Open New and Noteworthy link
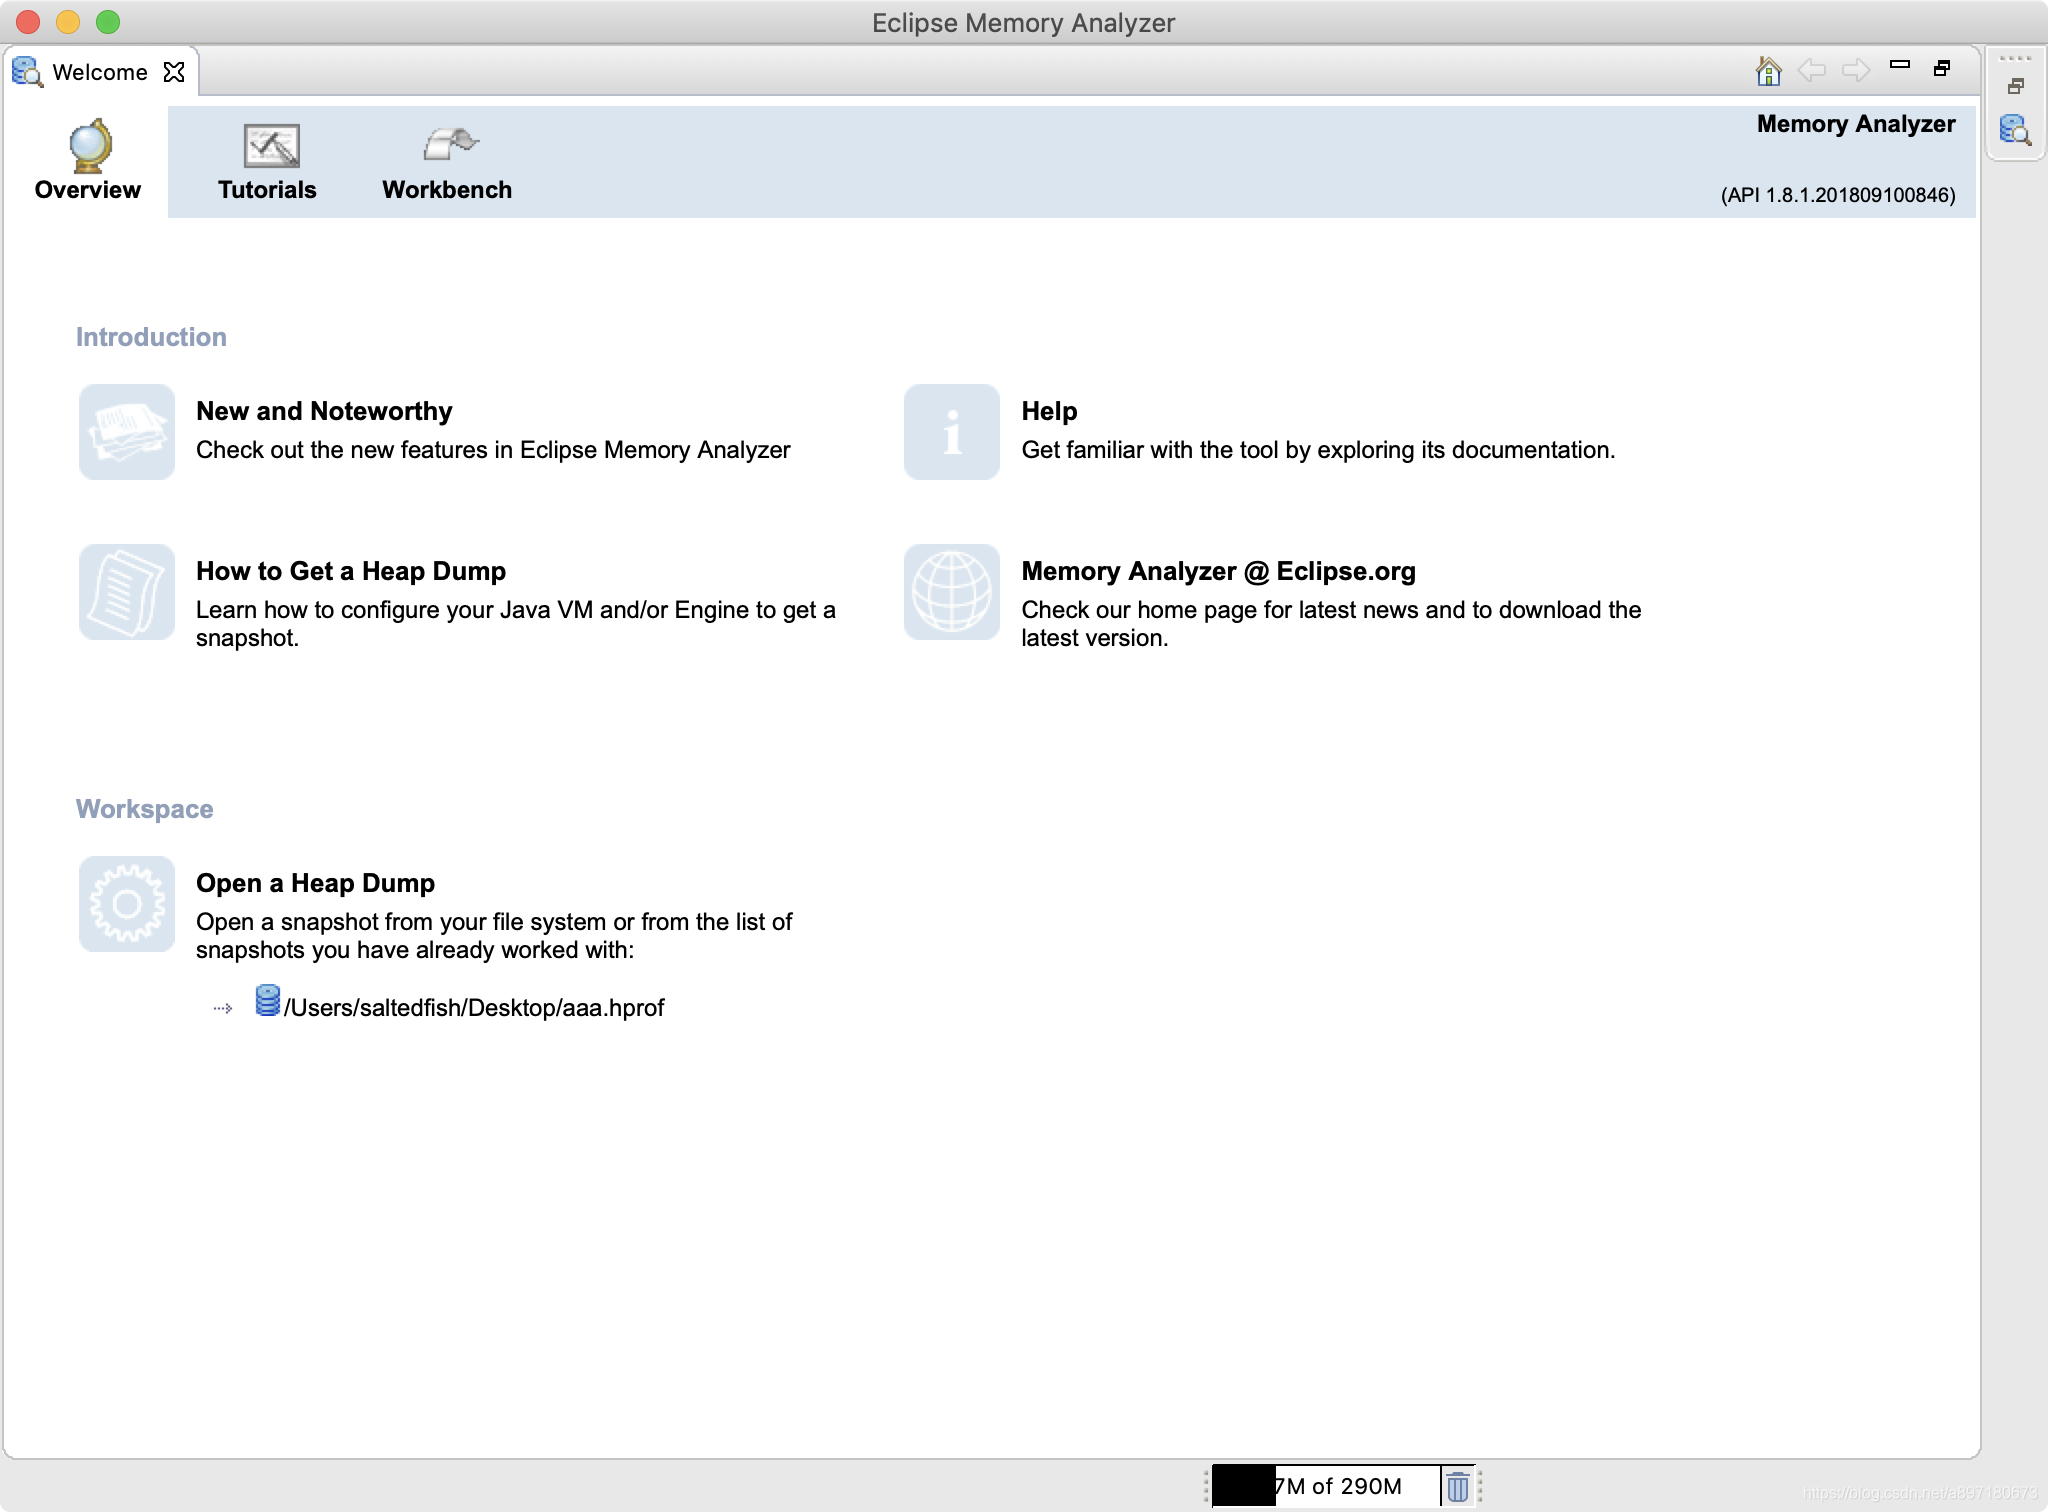 (324, 411)
